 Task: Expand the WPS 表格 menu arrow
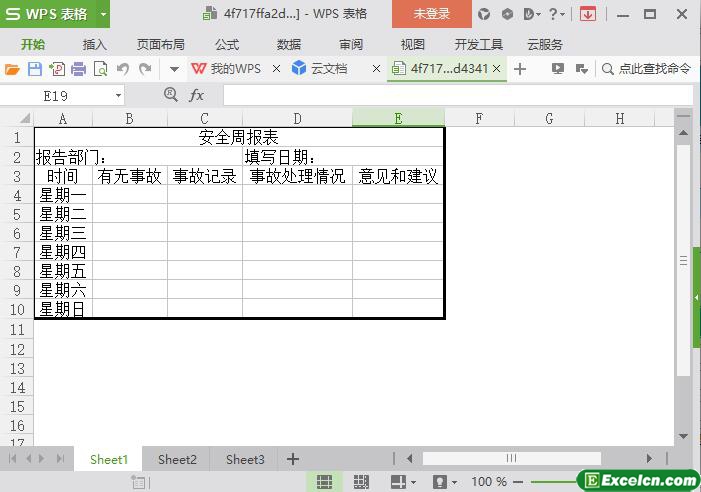point(103,14)
